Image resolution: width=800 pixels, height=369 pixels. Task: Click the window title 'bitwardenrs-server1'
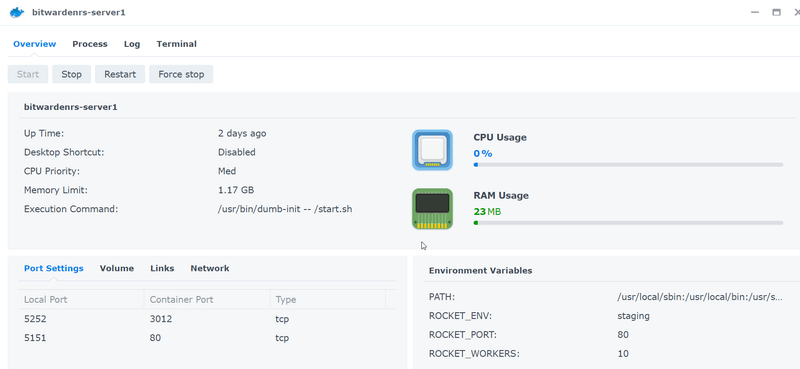tap(79, 12)
